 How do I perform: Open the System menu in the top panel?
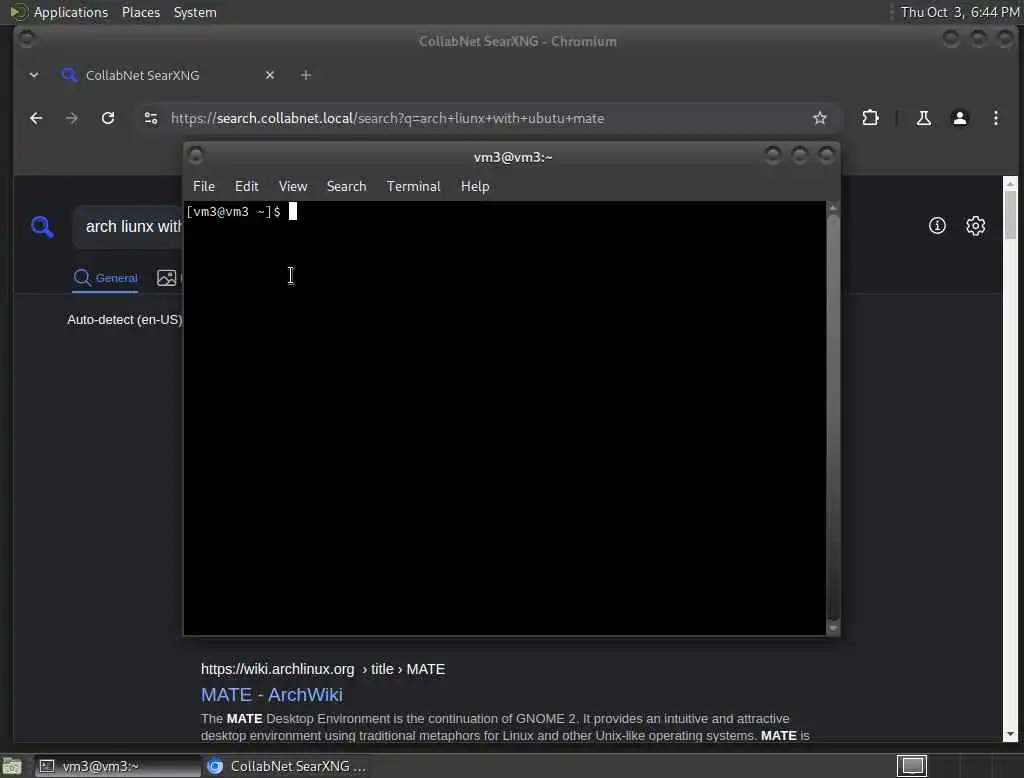(x=195, y=12)
